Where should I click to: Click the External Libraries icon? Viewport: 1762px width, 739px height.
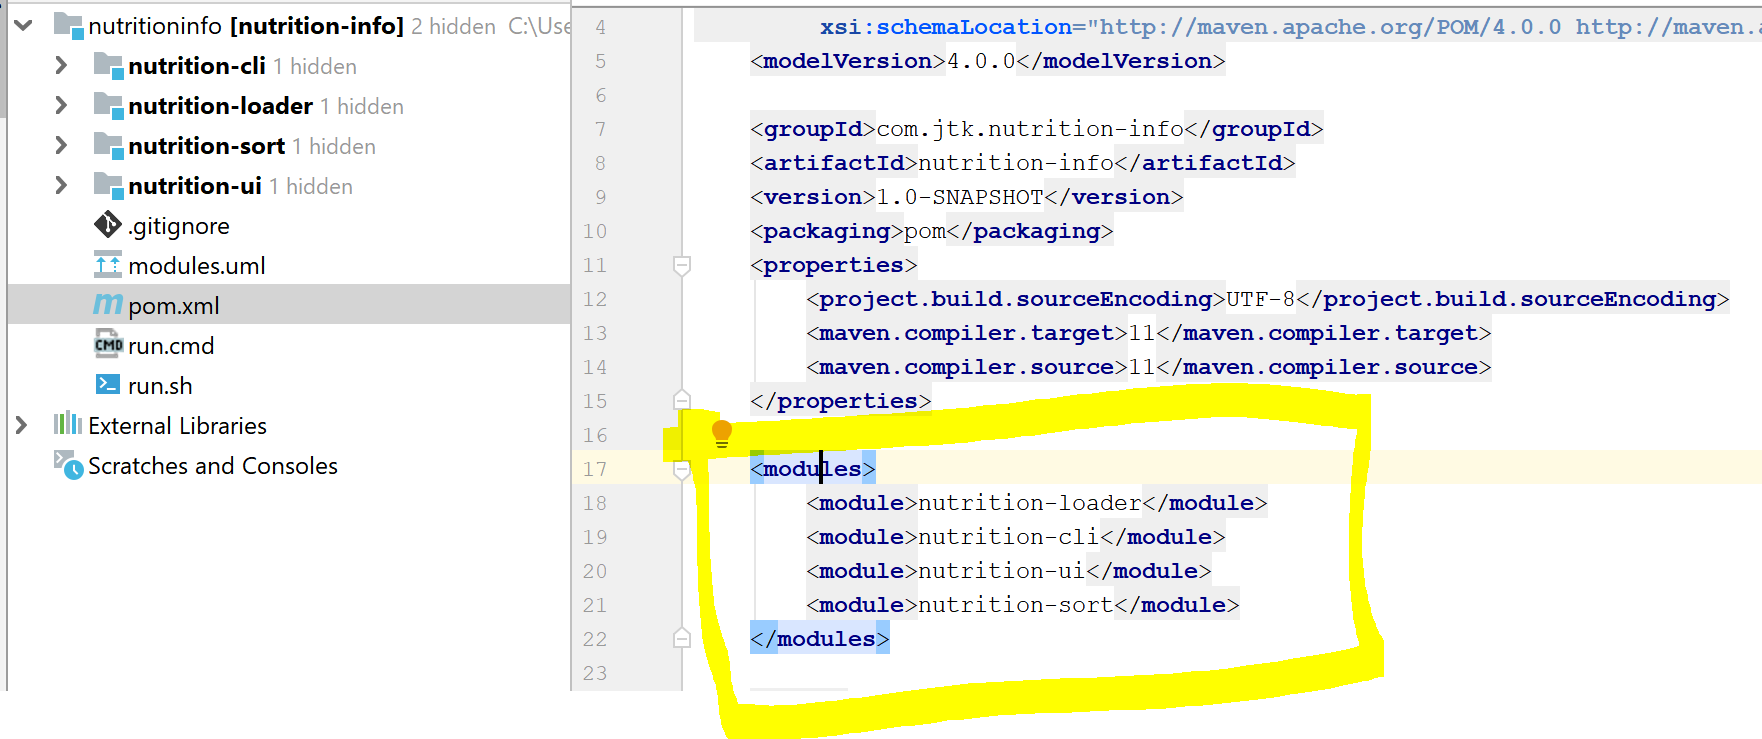(x=68, y=423)
